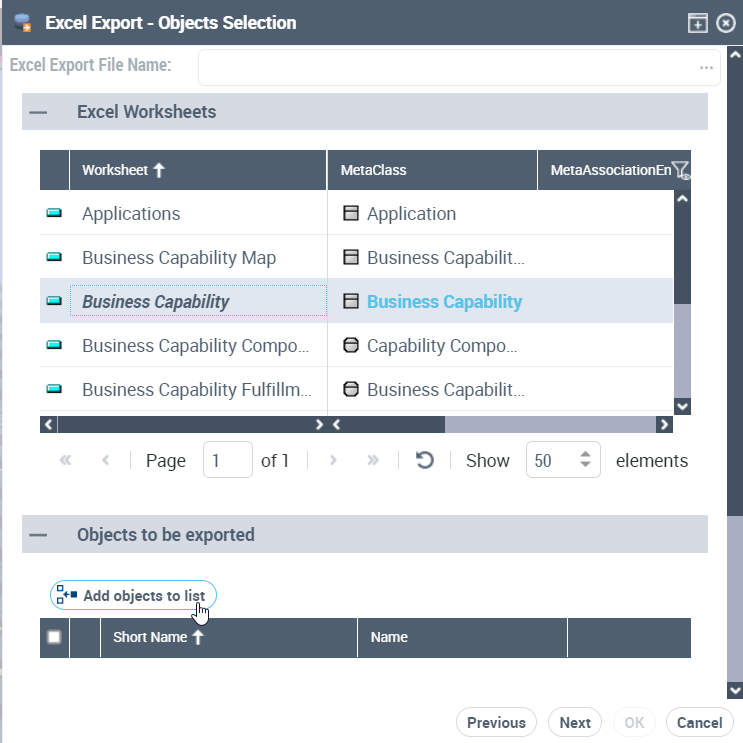Viewport: 743px width, 743px height.
Task: Select the Business Capability Fulfillment worksheet row
Action: [x=196, y=390]
